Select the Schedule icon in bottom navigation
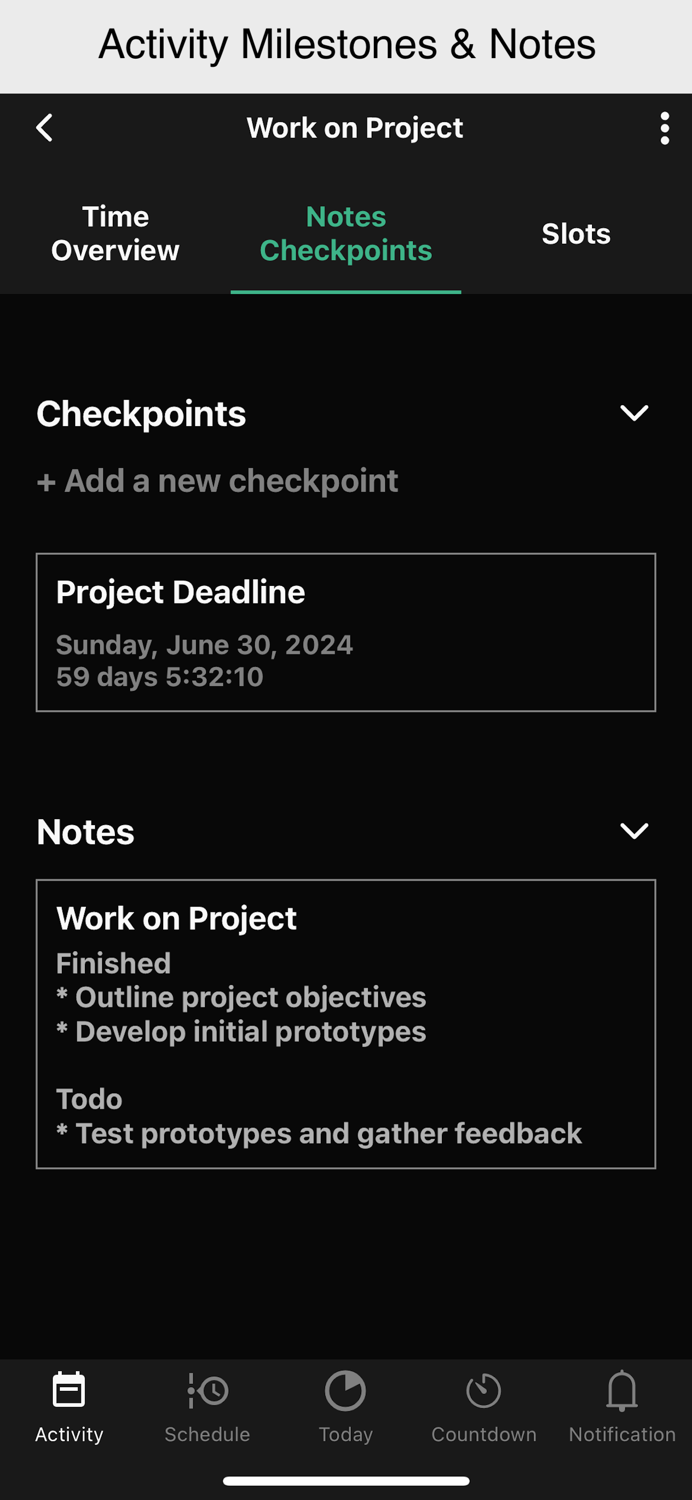Image resolution: width=692 pixels, height=1500 pixels. pyautogui.click(x=206, y=1390)
